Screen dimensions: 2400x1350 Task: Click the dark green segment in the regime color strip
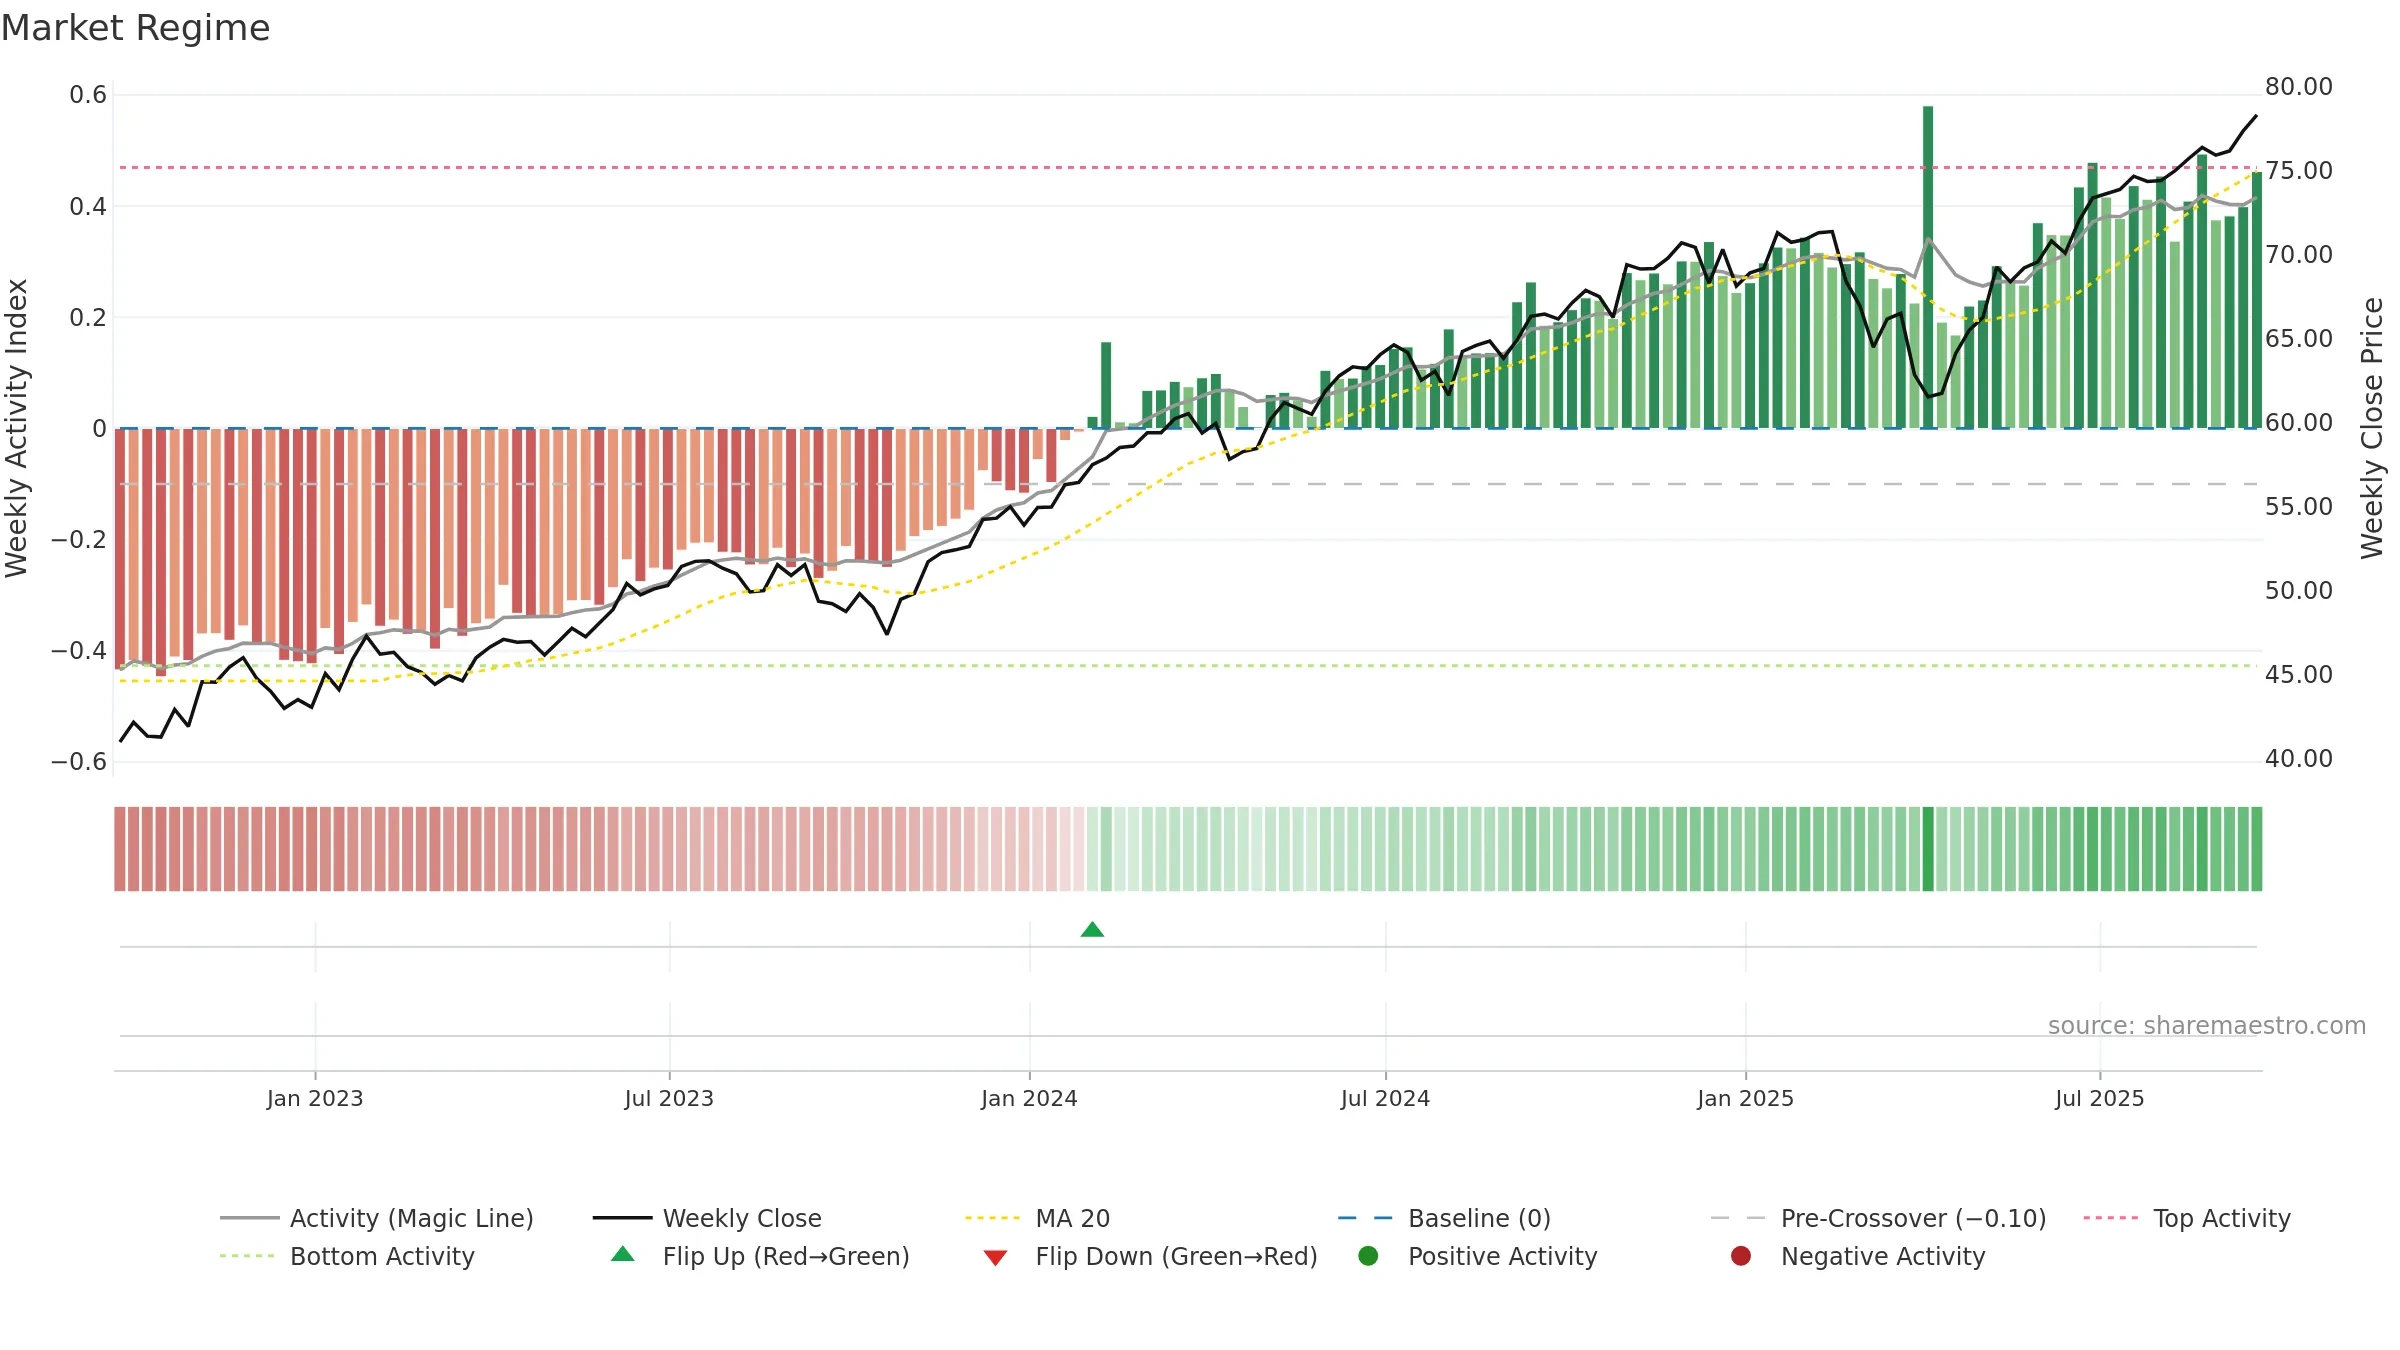[1928, 849]
